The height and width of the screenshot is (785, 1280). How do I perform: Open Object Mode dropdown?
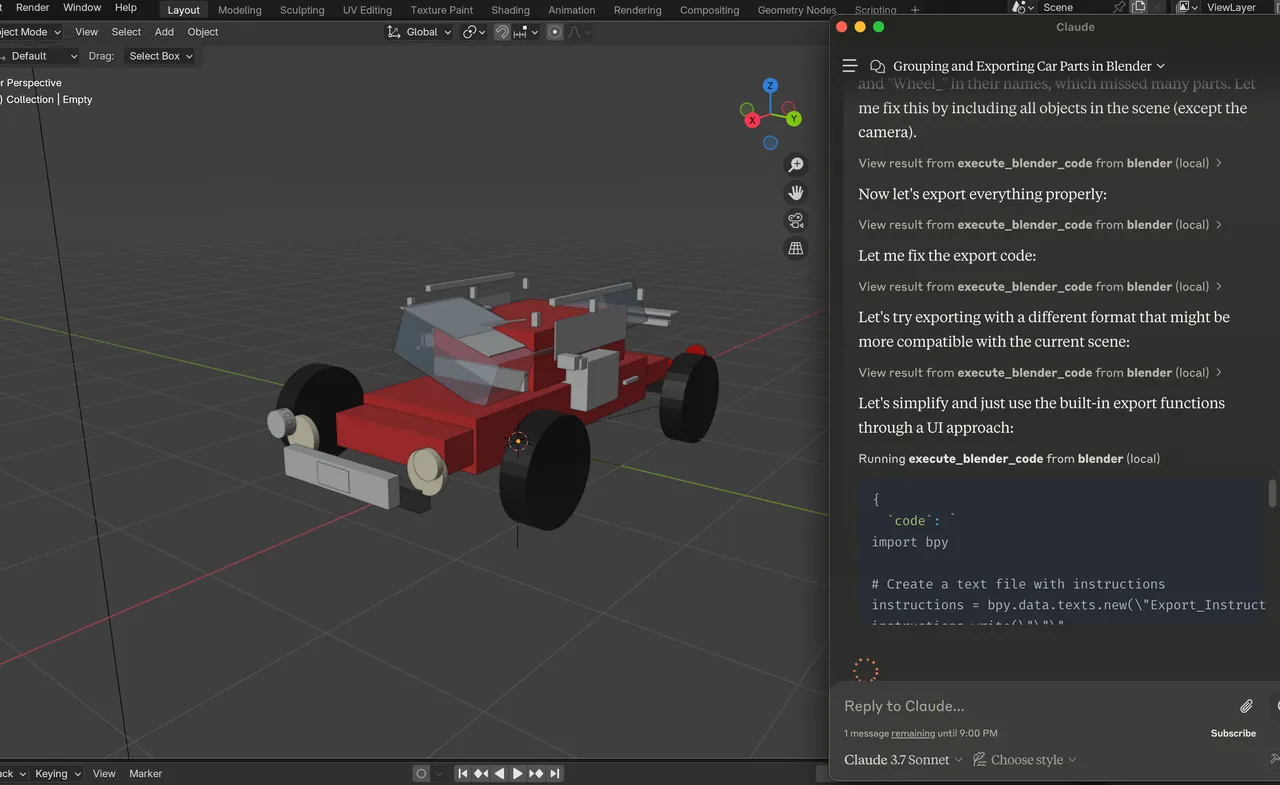(30, 32)
